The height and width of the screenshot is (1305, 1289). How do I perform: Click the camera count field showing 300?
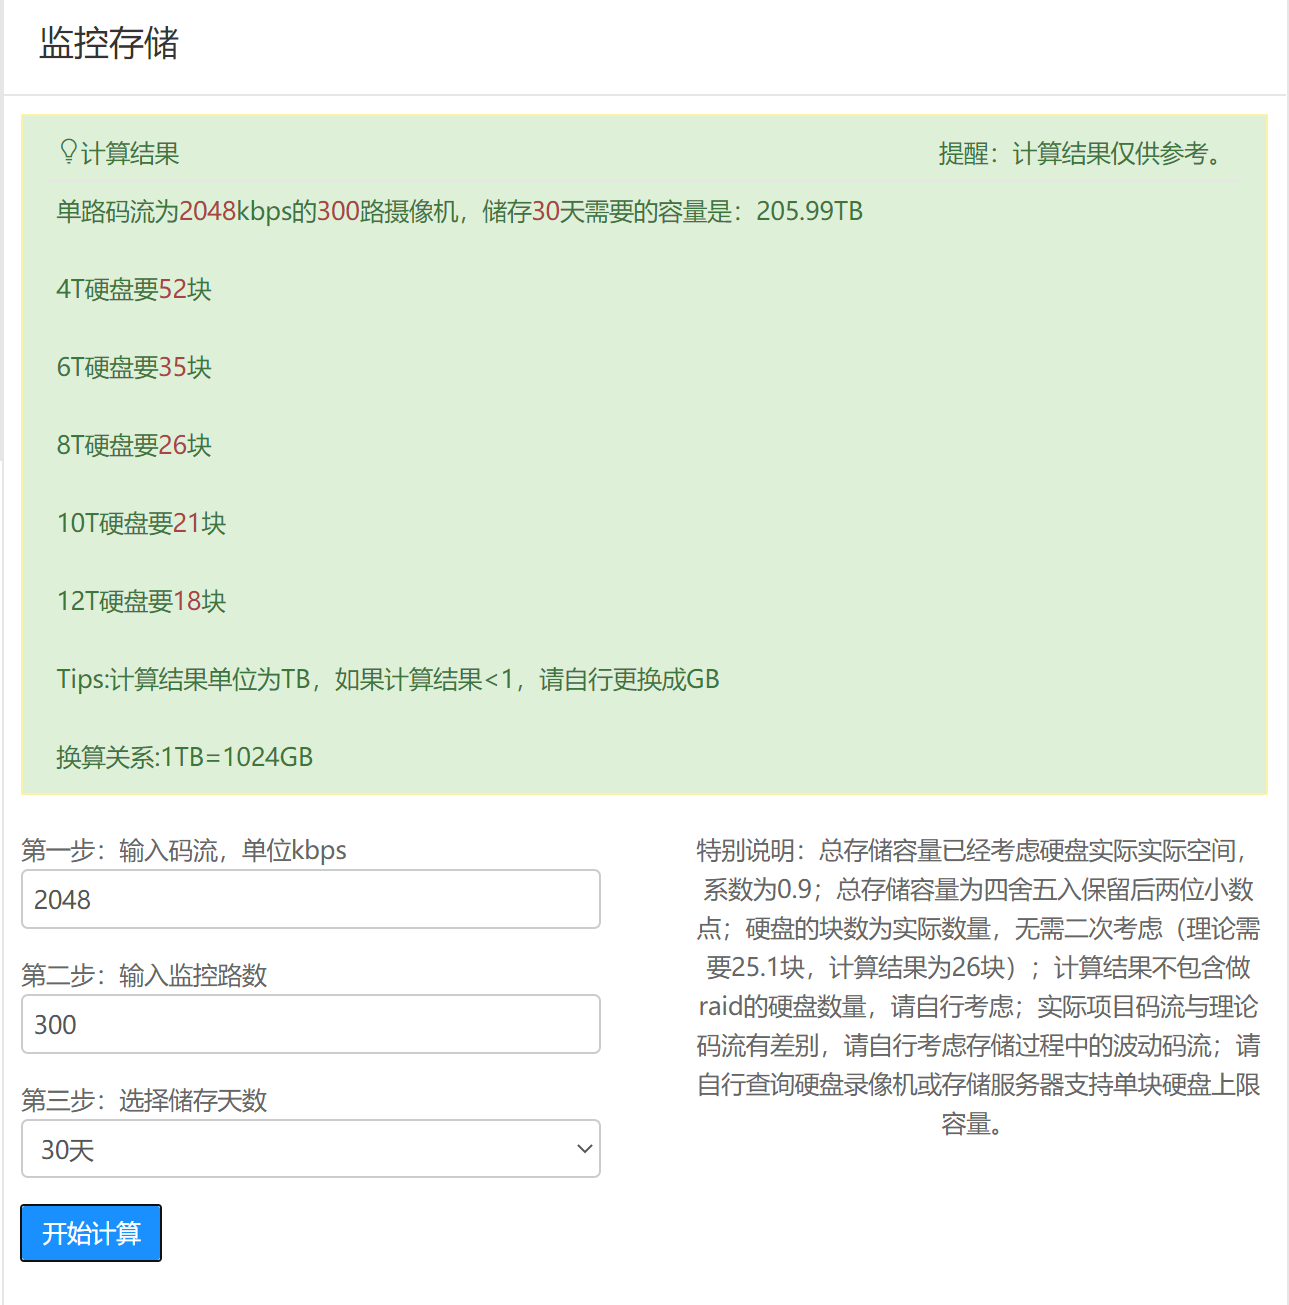(310, 1024)
